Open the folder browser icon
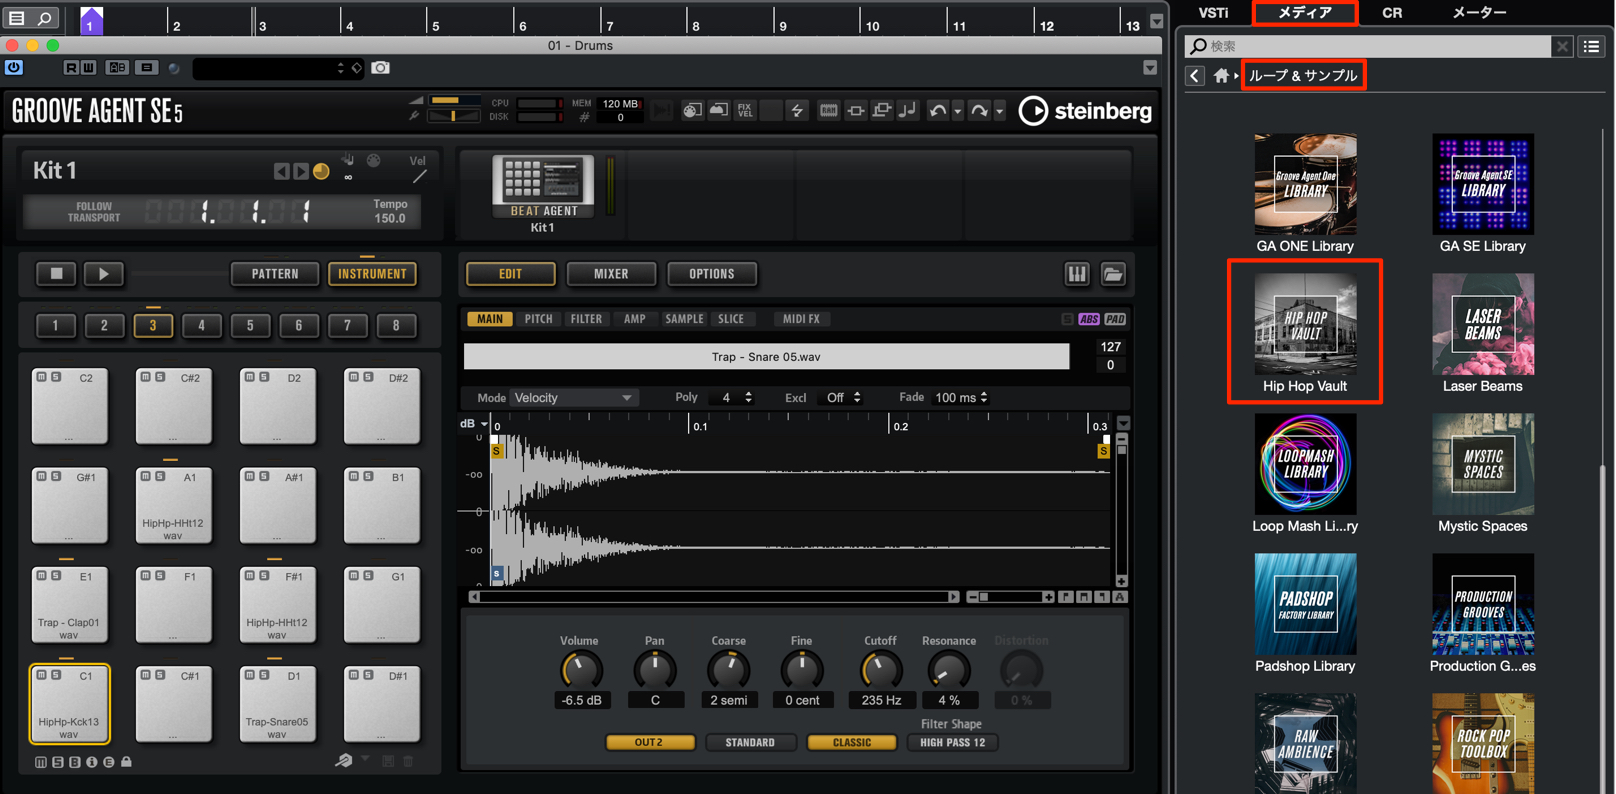Screen dimensions: 1616x794 click(x=1113, y=274)
